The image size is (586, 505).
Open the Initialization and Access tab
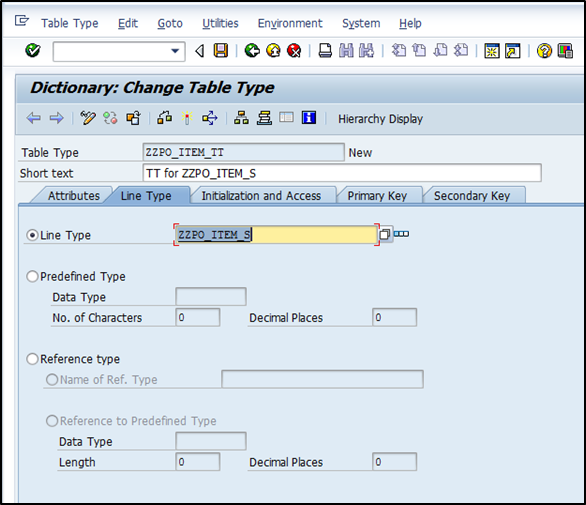coord(261,196)
